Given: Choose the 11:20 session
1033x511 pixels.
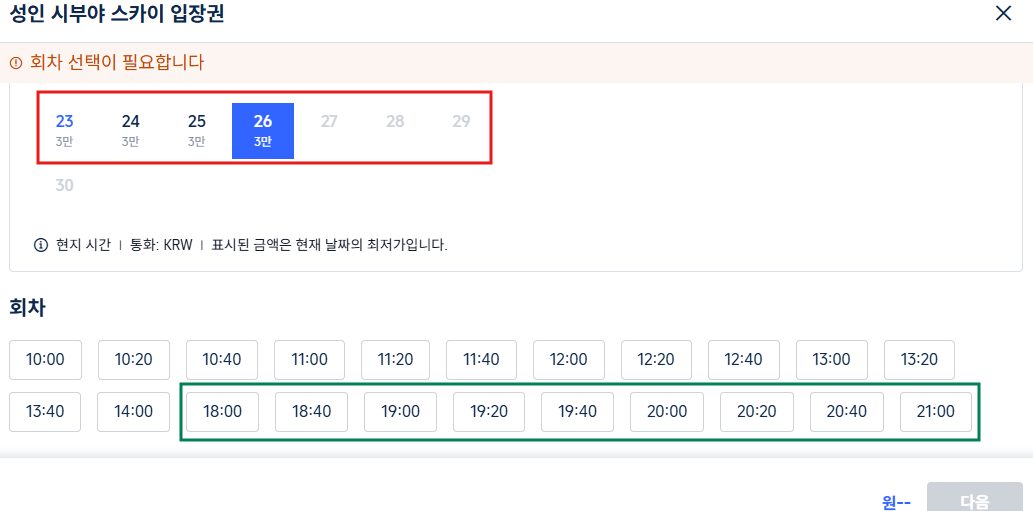Looking at the screenshot, I should [x=395, y=360].
